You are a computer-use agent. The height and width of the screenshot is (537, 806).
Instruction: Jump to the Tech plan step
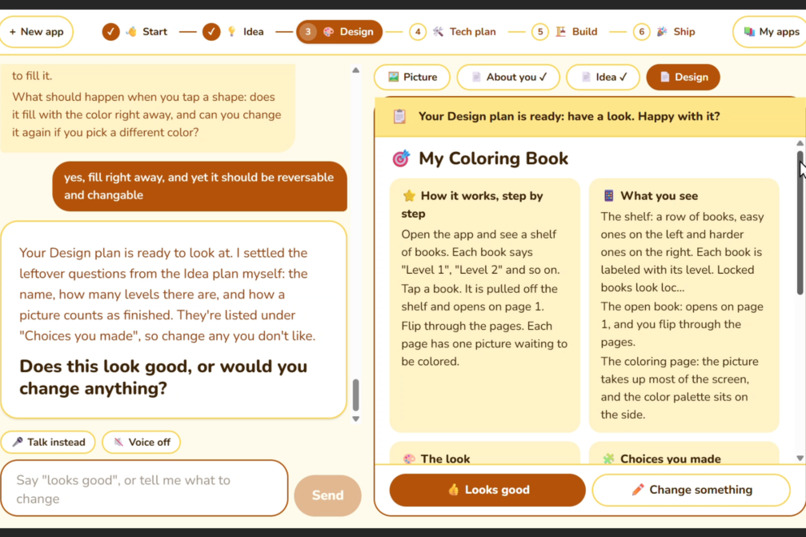coord(452,32)
